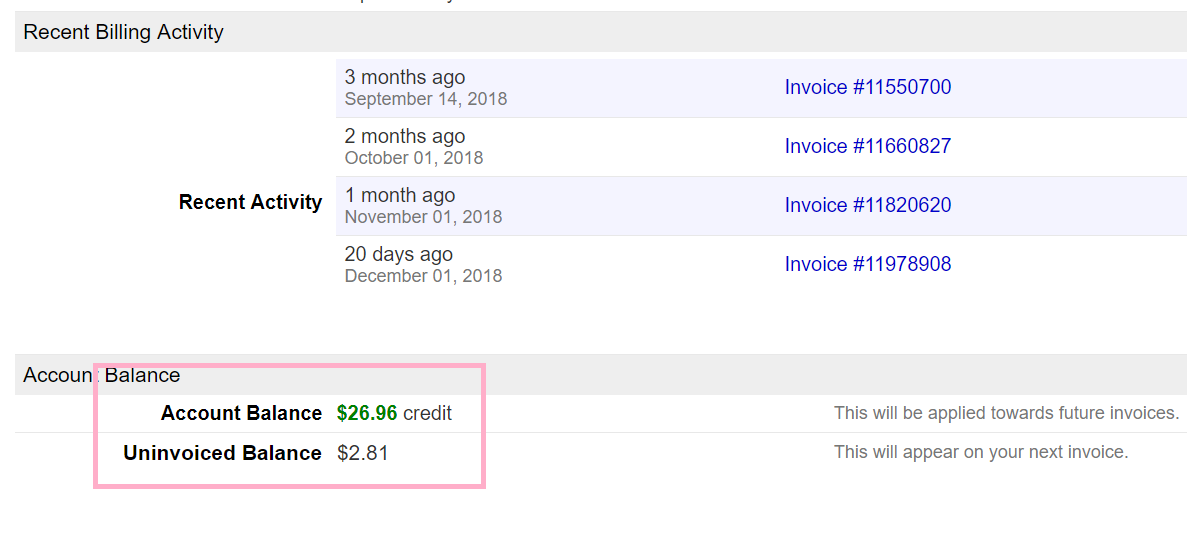The height and width of the screenshot is (552, 1187).
Task: Click the bold Uninvoiced Balance label
Action: [222, 453]
